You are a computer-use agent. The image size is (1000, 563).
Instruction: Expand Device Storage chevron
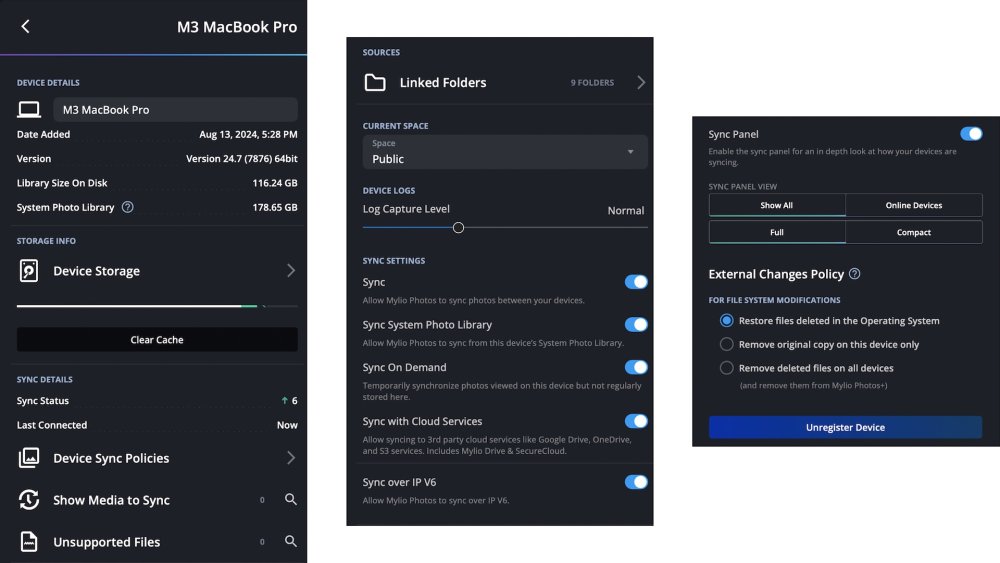291,270
